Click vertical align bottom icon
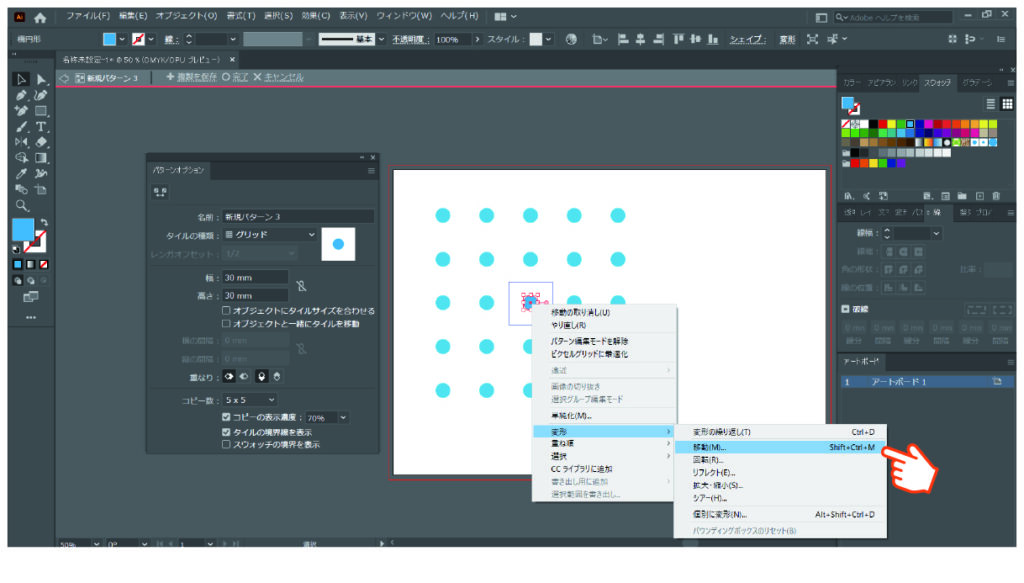This screenshot has width=1024, height=583. (713, 39)
